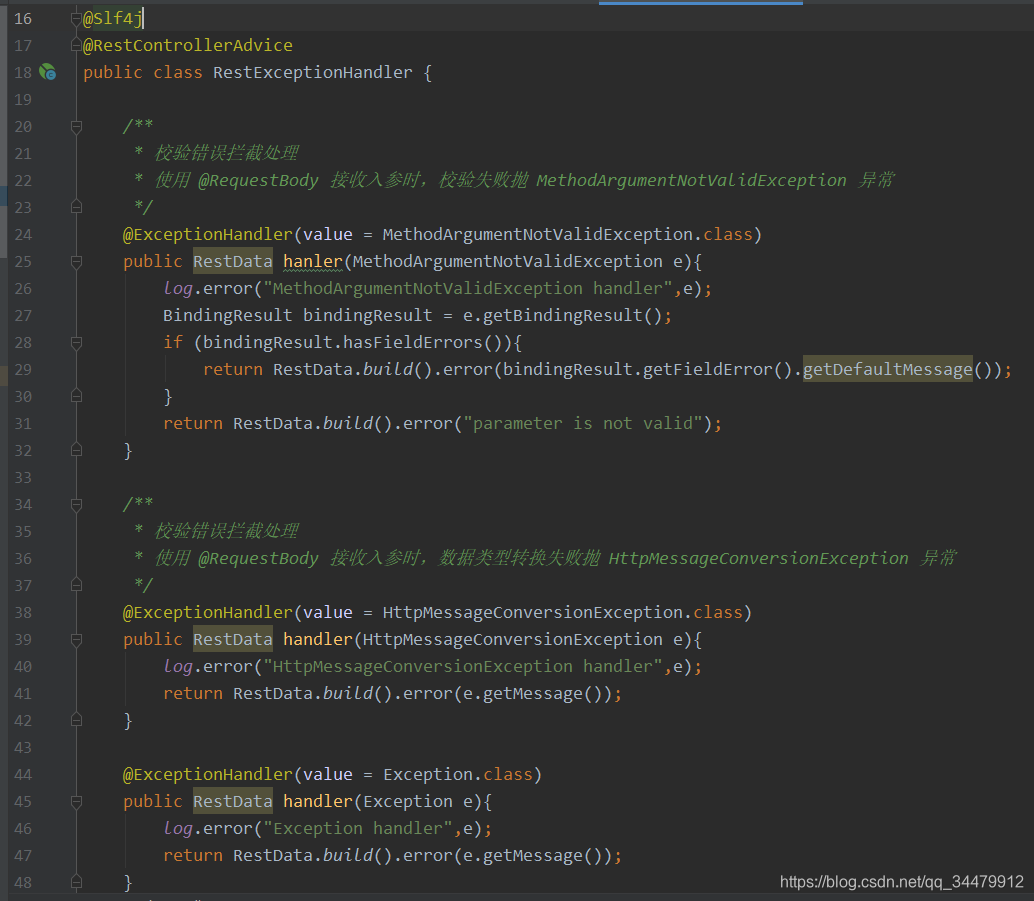
Task: Collapse the HttpMessageConversionException handler method at line 39
Action: click(x=76, y=639)
